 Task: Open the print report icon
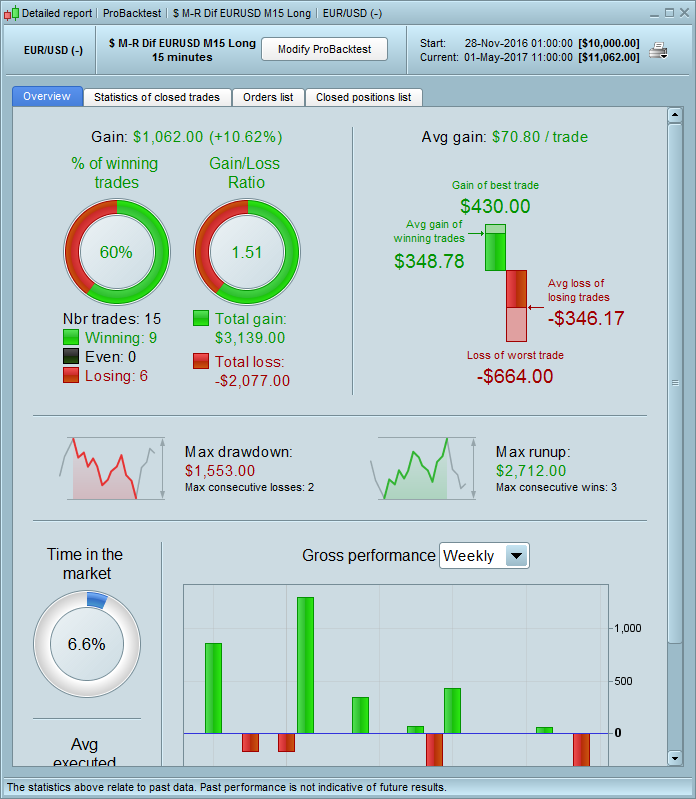point(658,50)
